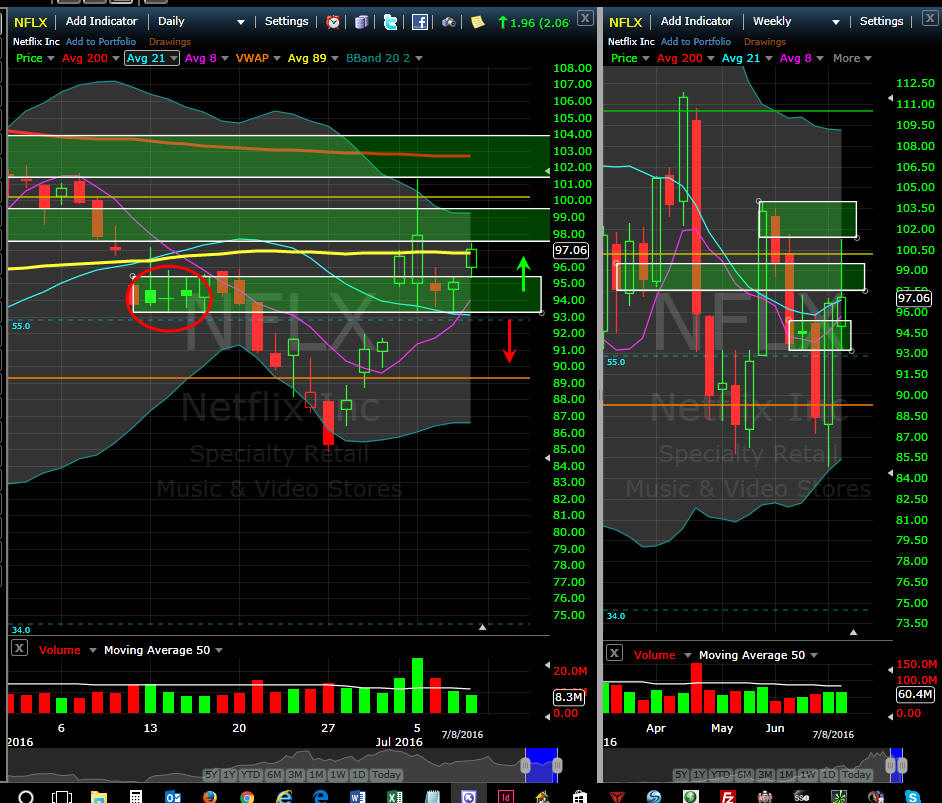The image size is (942, 803).
Task: Expand Moving Average 50 dropdown on daily chart
Action: (x=219, y=650)
